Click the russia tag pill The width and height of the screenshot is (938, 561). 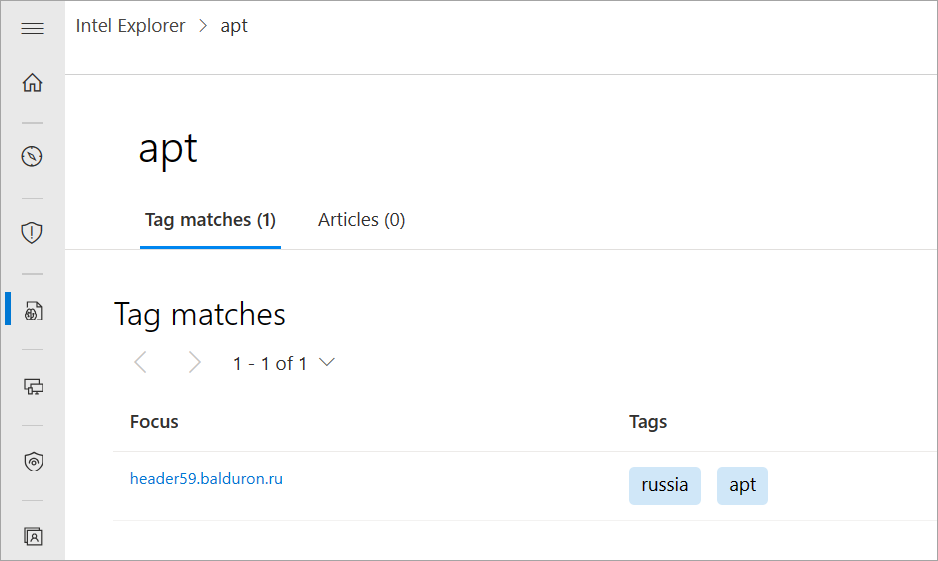[665, 485]
